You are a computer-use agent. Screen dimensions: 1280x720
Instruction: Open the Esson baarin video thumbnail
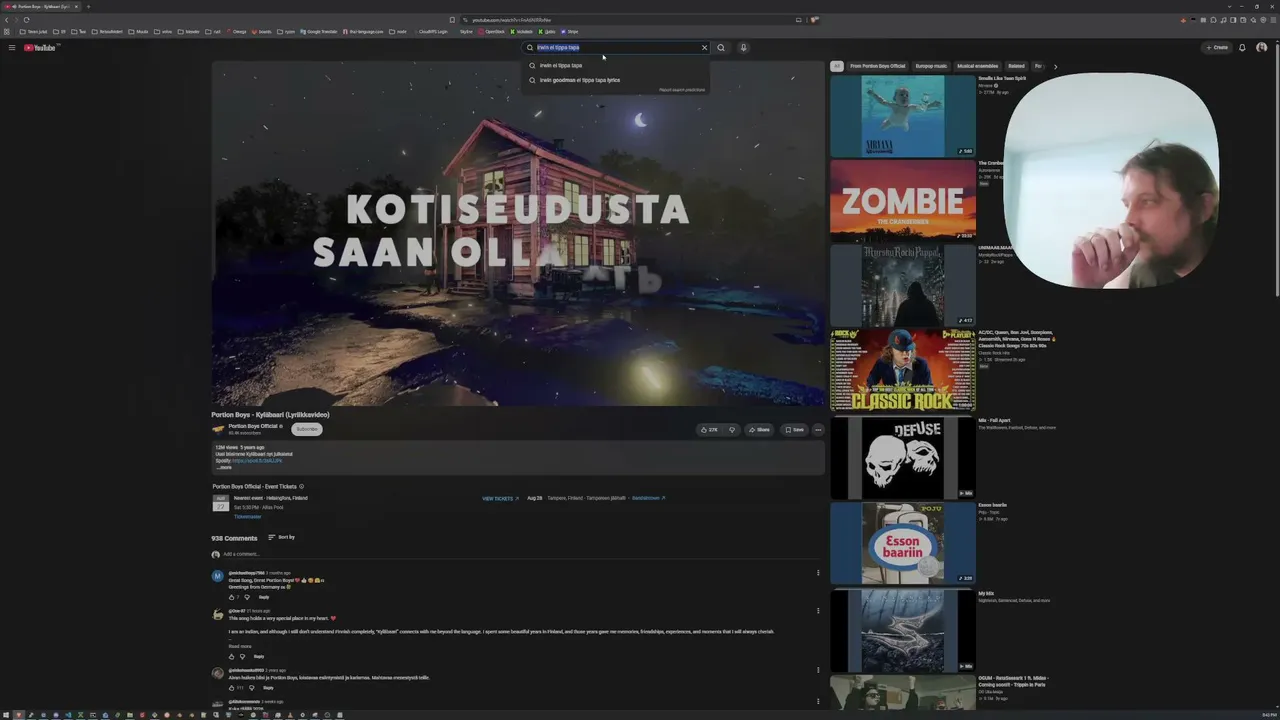[902, 542]
